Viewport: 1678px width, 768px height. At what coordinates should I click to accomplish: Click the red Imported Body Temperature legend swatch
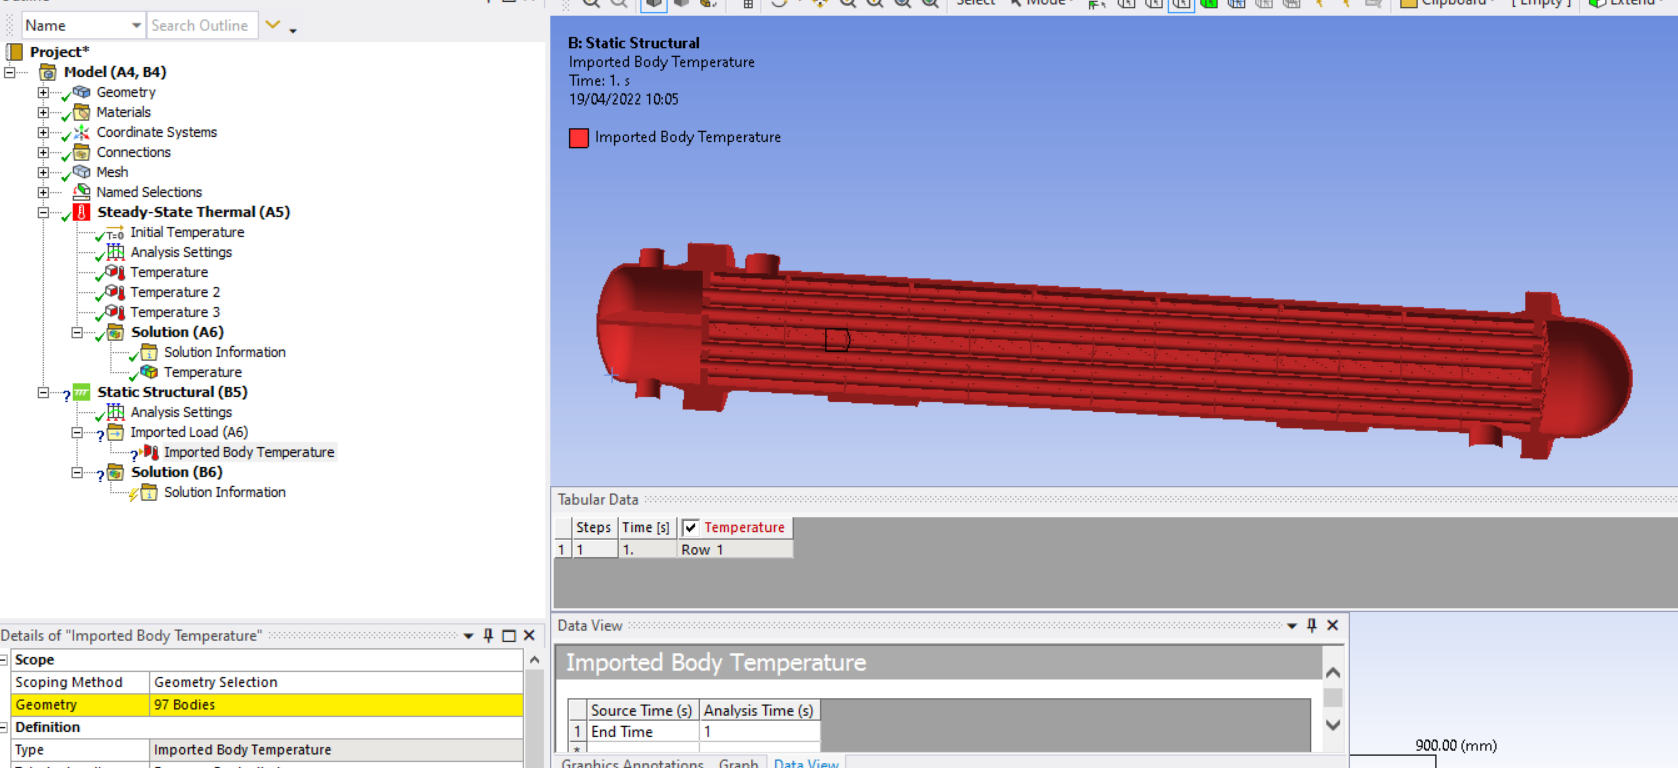[x=578, y=138]
